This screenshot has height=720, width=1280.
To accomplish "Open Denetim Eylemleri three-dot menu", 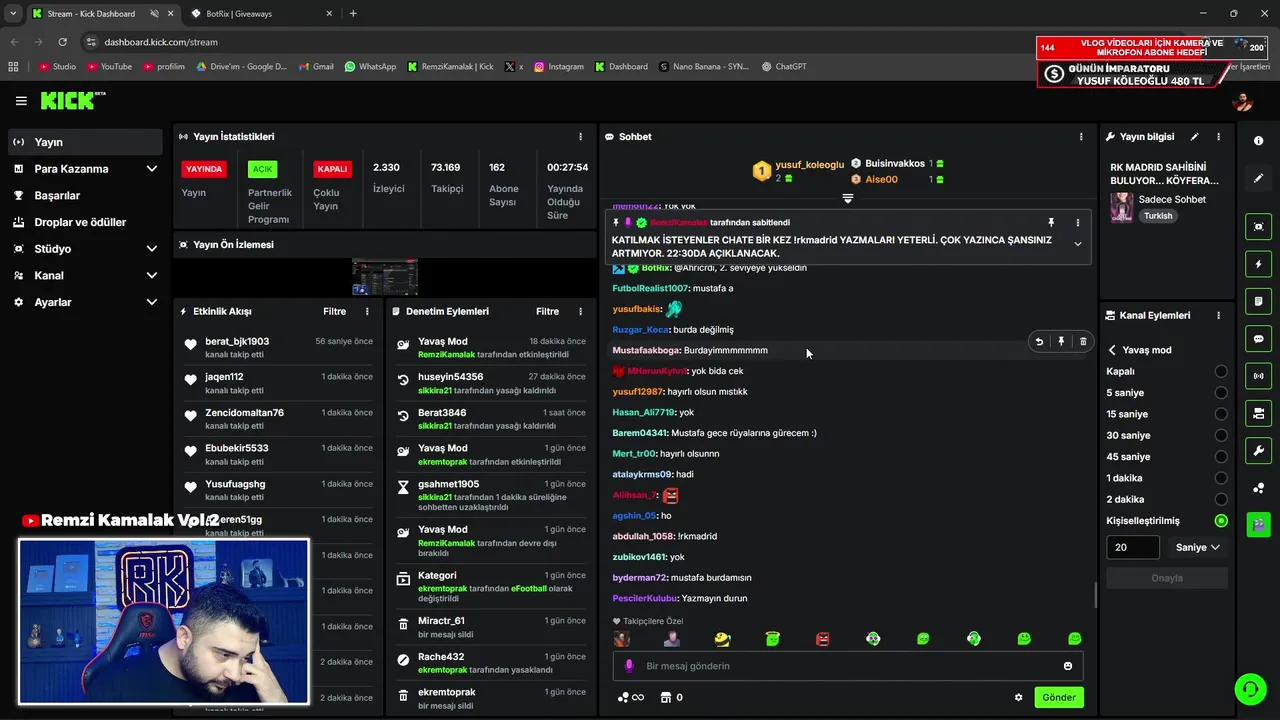I will coord(580,311).
